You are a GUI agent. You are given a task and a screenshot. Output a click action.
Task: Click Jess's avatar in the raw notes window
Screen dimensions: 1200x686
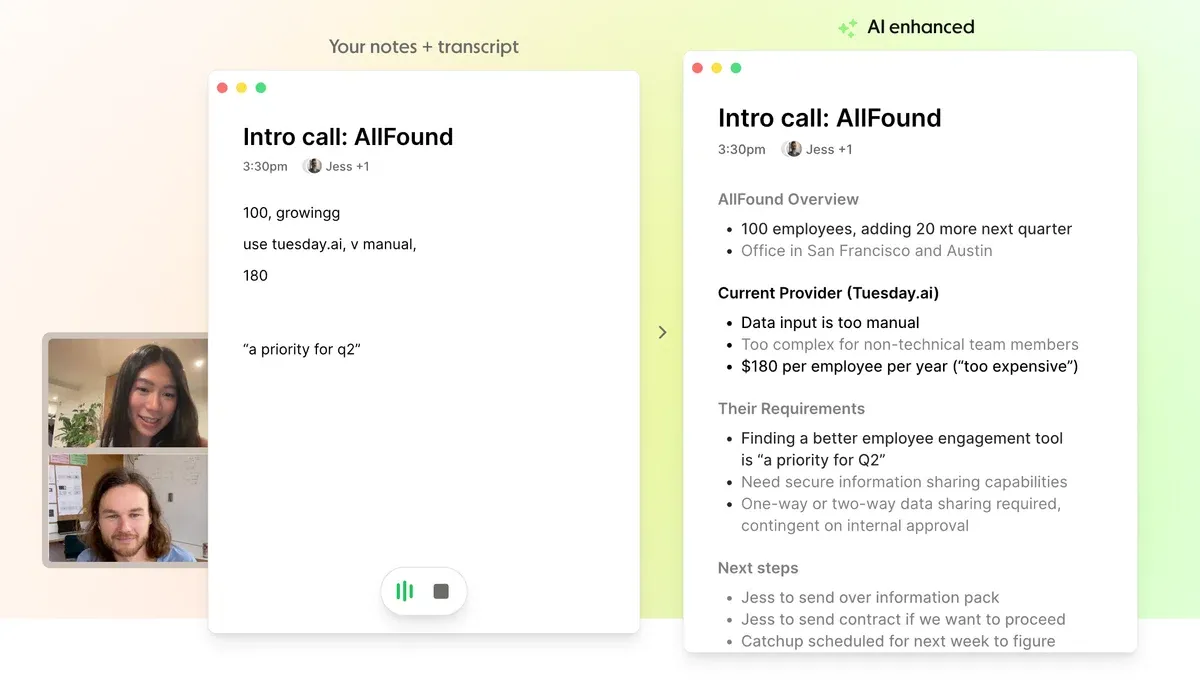(x=314, y=166)
